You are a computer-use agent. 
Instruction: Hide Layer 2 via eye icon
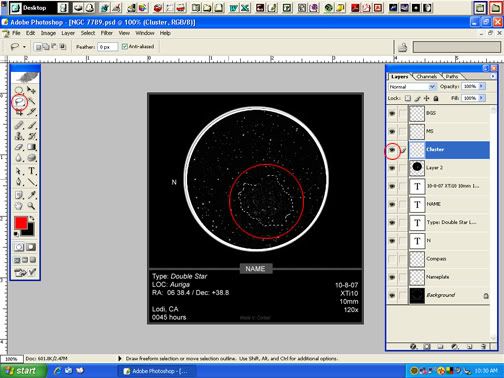tap(392, 168)
